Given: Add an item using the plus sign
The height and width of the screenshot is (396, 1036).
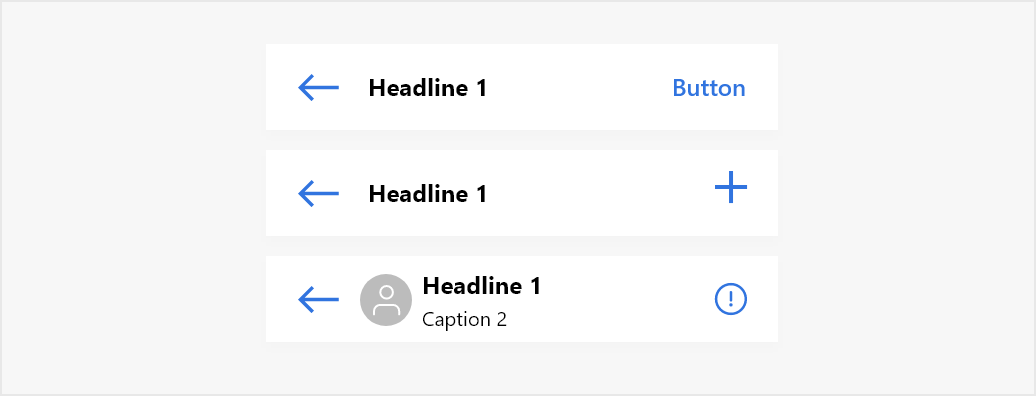Looking at the screenshot, I should click(731, 187).
